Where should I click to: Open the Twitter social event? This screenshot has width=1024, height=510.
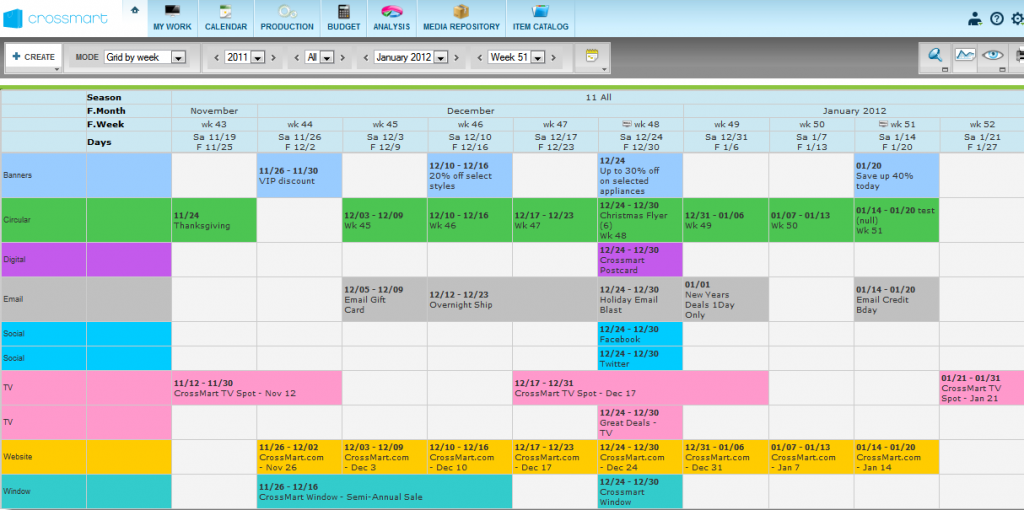[x=641, y=358]
